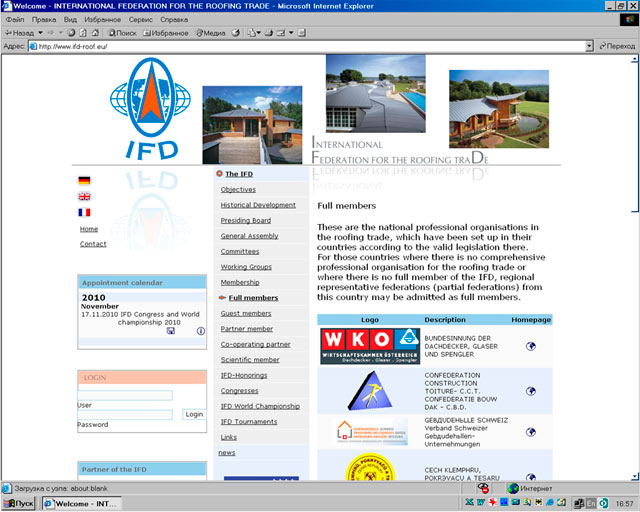Click the info icon in Appointment calendar
Image resolution: width=640 pixels, height=512 pixels.
(200, 331)
